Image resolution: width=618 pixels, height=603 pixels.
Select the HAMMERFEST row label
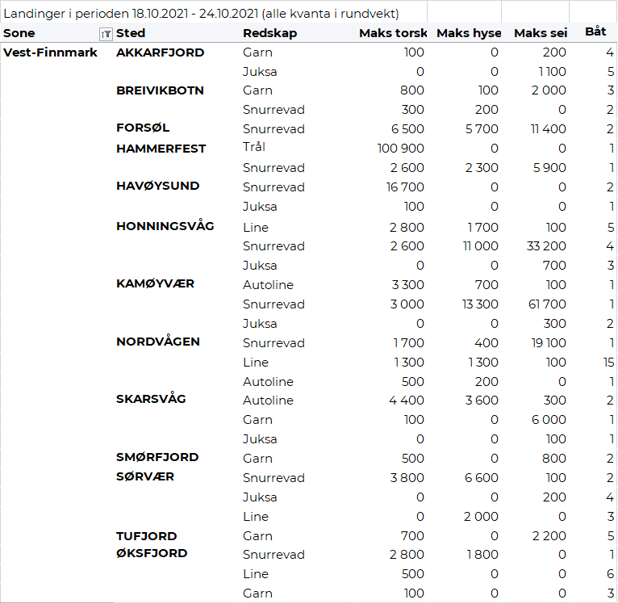point(161,148)
